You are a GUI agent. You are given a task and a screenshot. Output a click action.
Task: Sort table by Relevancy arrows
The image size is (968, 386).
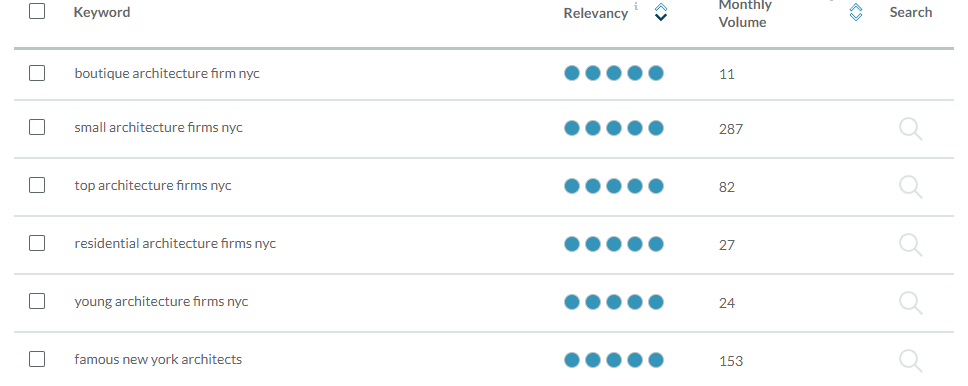click(x=661, y=12)
